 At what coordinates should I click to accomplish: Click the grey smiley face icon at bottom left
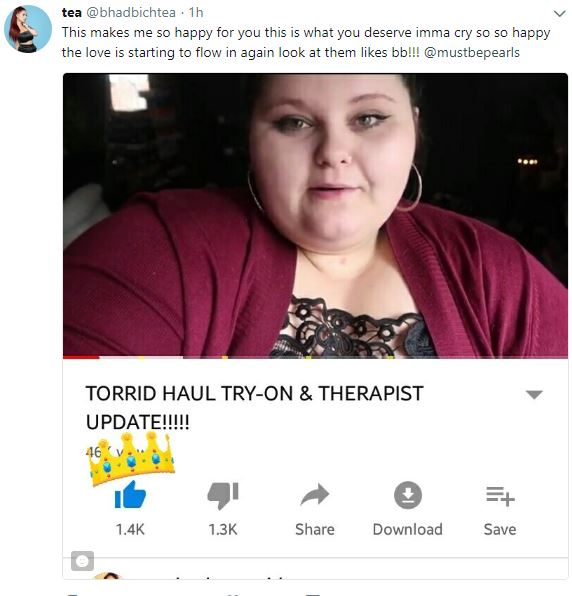[x=82, y=561]
